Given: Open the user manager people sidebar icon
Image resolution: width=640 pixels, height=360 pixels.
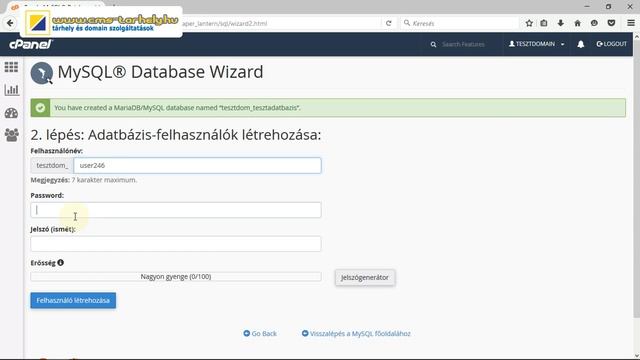Looking at the screenshot, I should (11, 135).
